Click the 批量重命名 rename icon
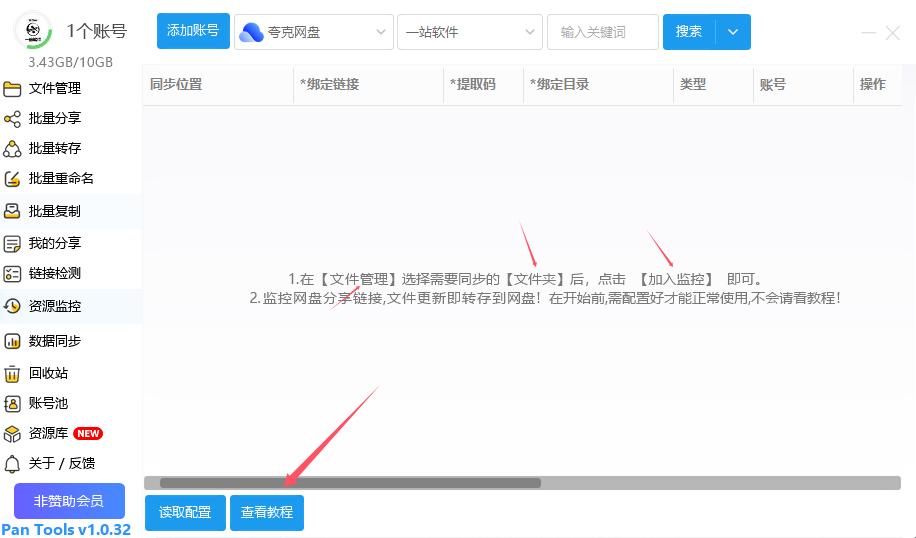 click(x=12, y=179)
